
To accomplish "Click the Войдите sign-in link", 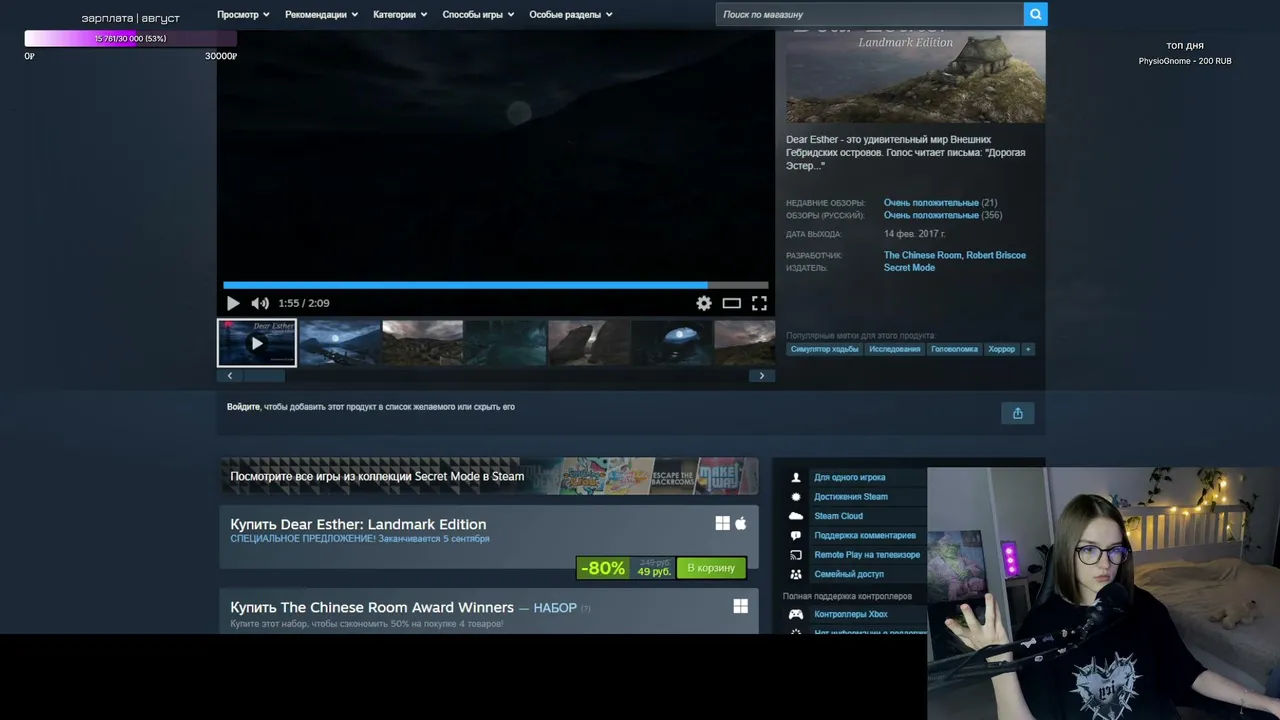I will coord(243,407).
